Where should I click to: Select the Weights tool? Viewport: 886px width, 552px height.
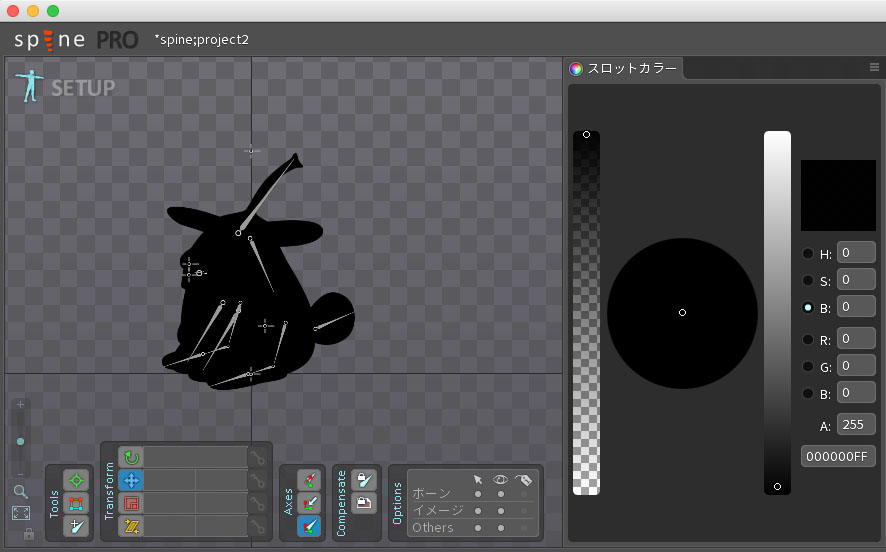76,503
